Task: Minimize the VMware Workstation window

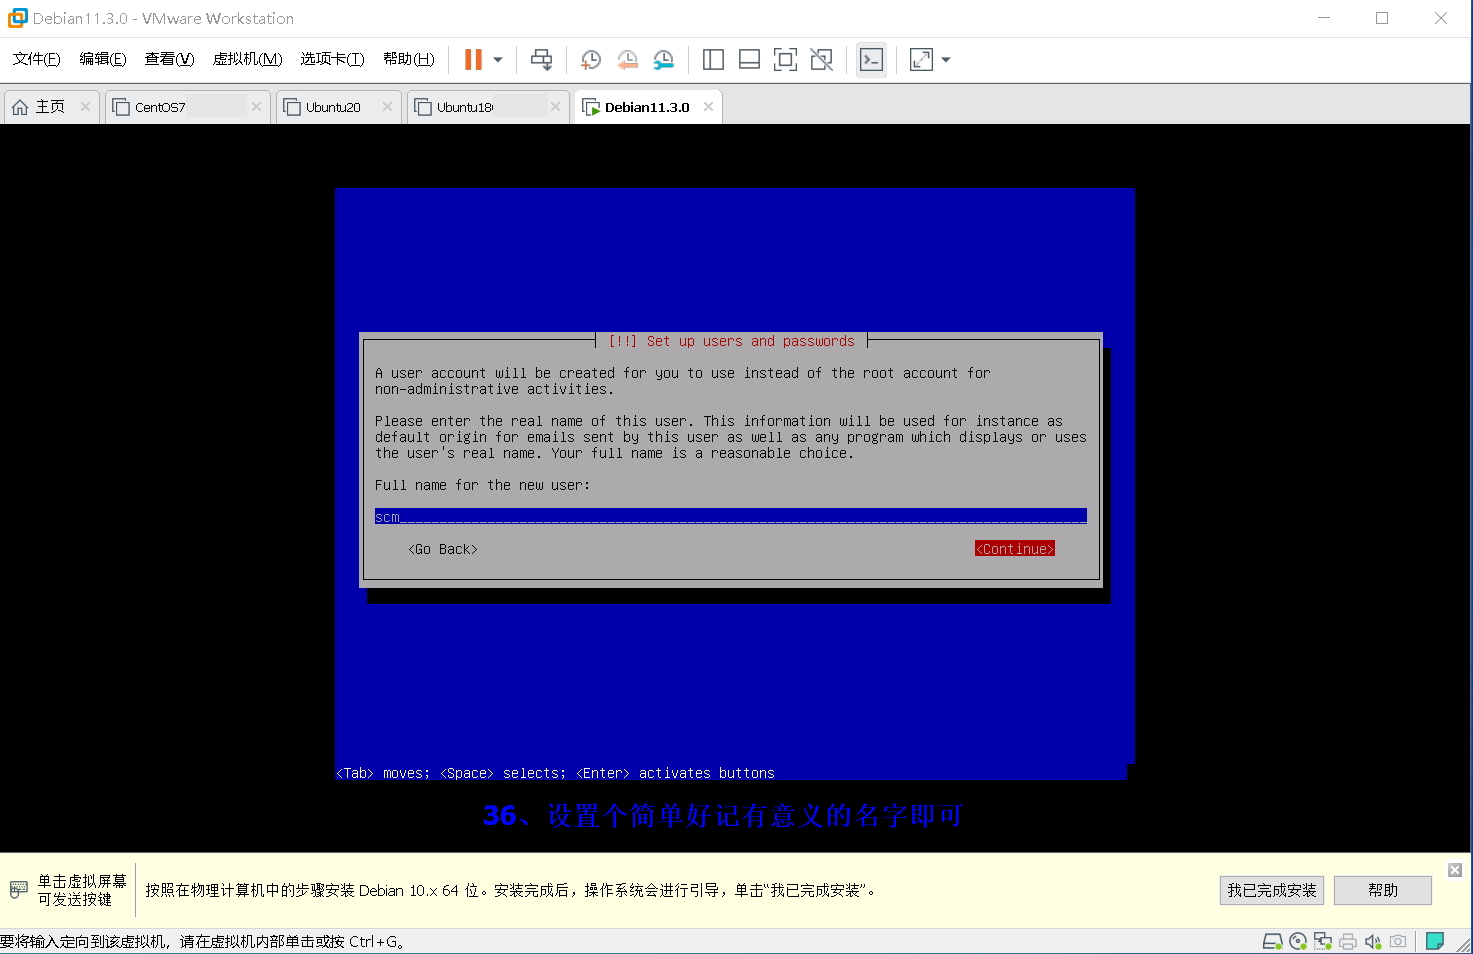Action: tap(1324, 18)
